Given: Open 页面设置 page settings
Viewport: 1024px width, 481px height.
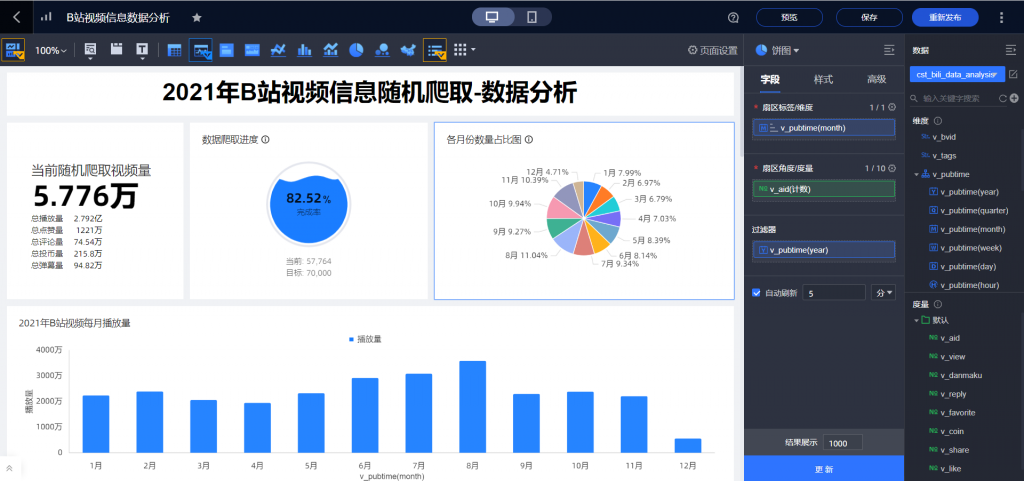Looking at the screenshot, I should coord(712,50).
